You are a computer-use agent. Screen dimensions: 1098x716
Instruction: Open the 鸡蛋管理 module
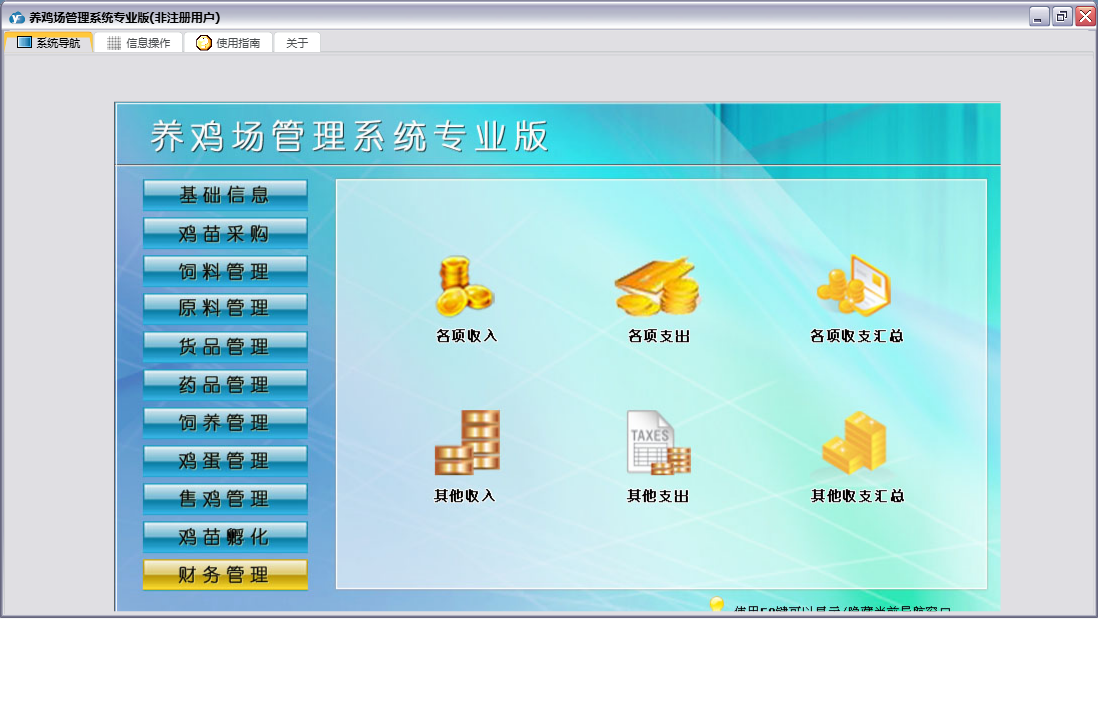tap(225, 460)
